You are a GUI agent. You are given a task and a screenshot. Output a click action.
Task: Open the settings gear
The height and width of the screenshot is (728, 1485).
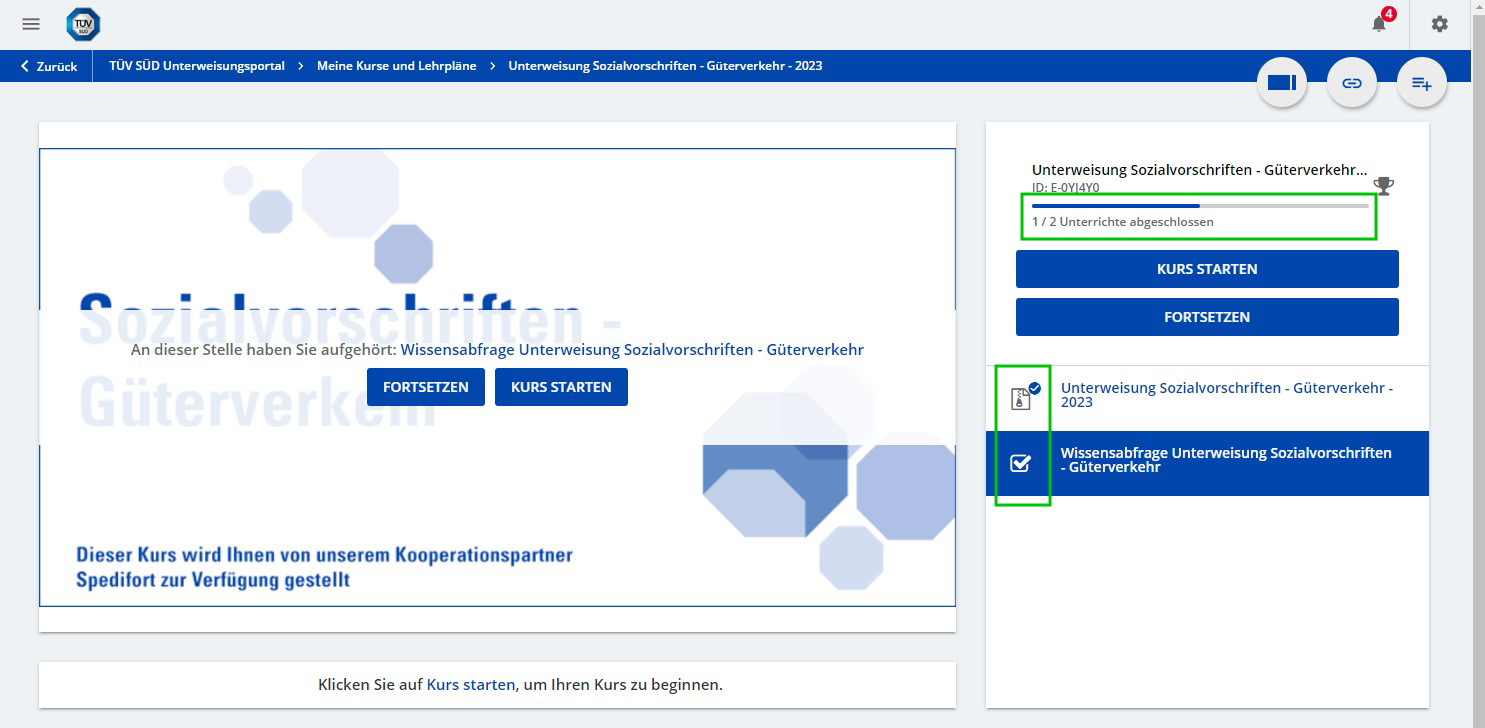pyautogui.click(x=1439, y=24)
